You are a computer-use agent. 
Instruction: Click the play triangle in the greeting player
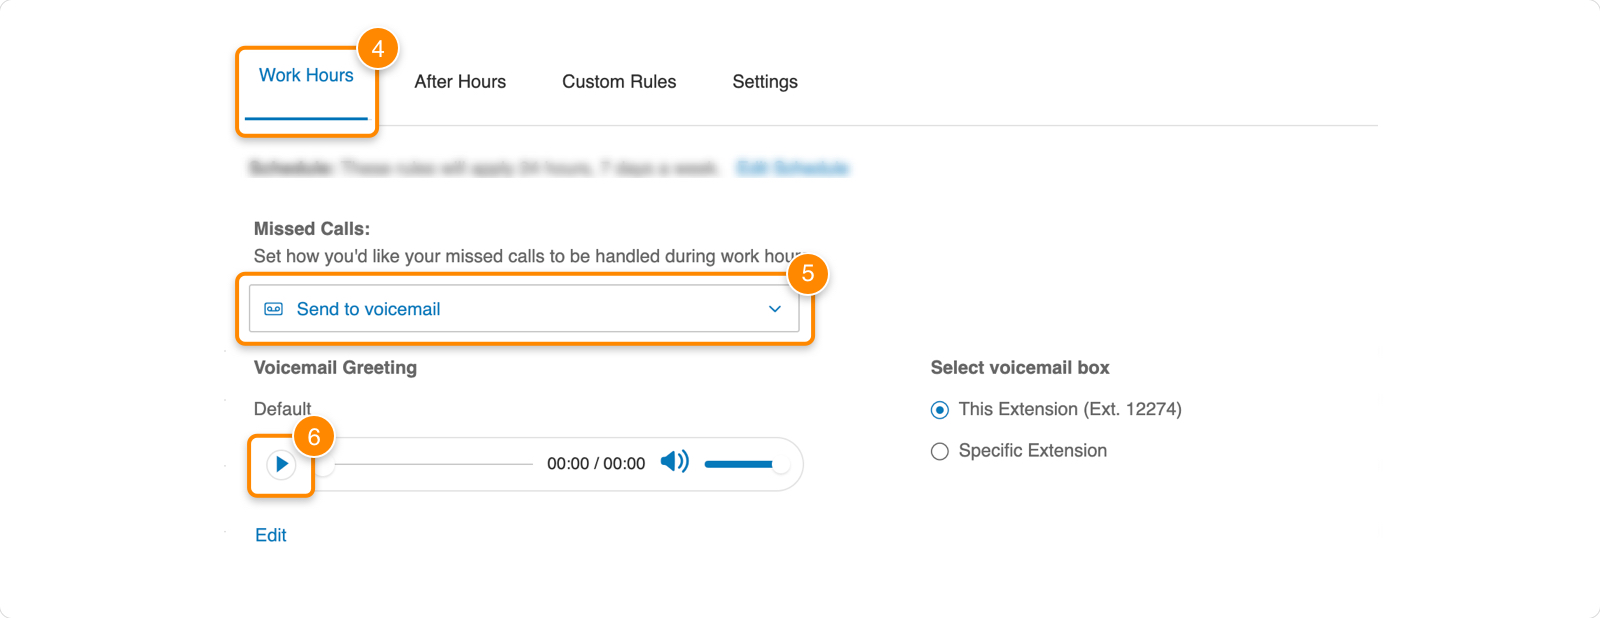pos(281,463)
